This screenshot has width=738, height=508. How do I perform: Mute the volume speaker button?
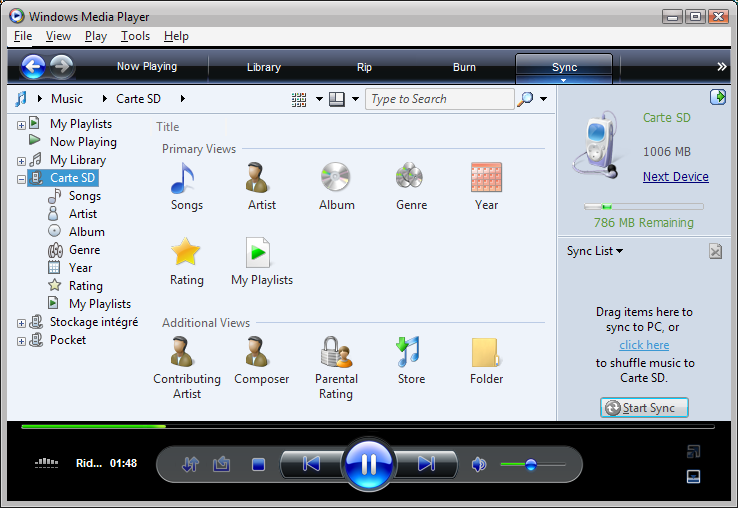click(479, 465)
